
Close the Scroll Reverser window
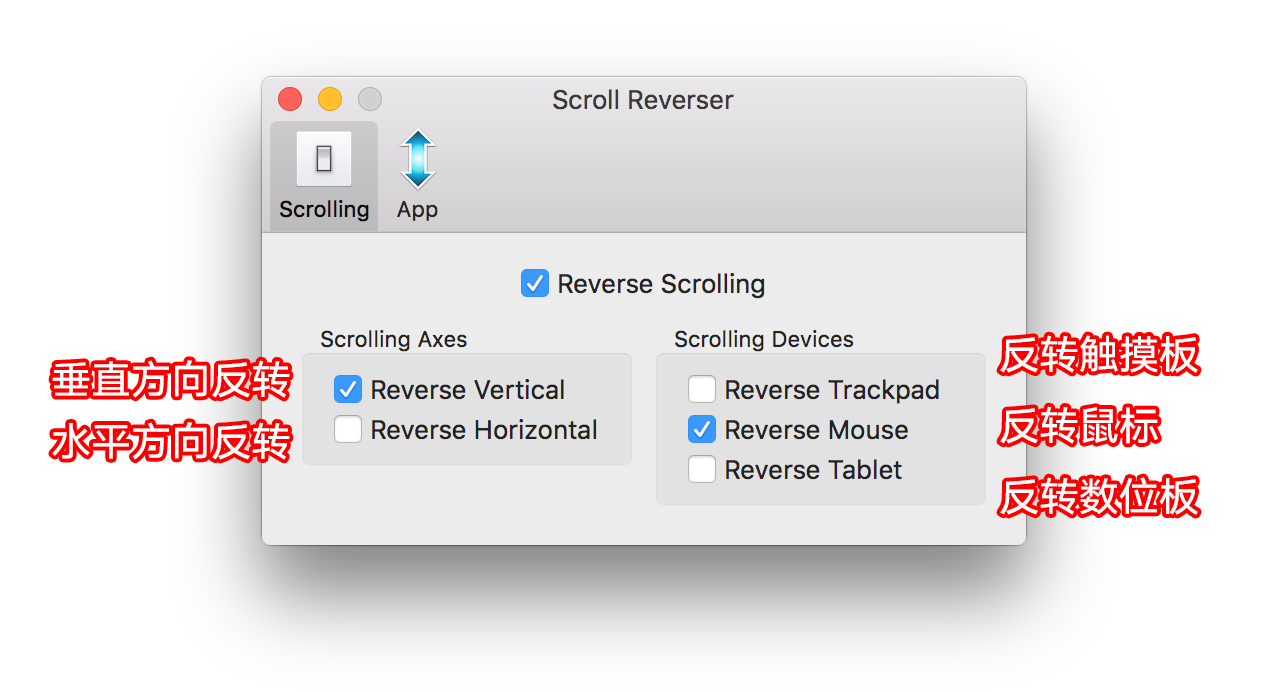290,99
